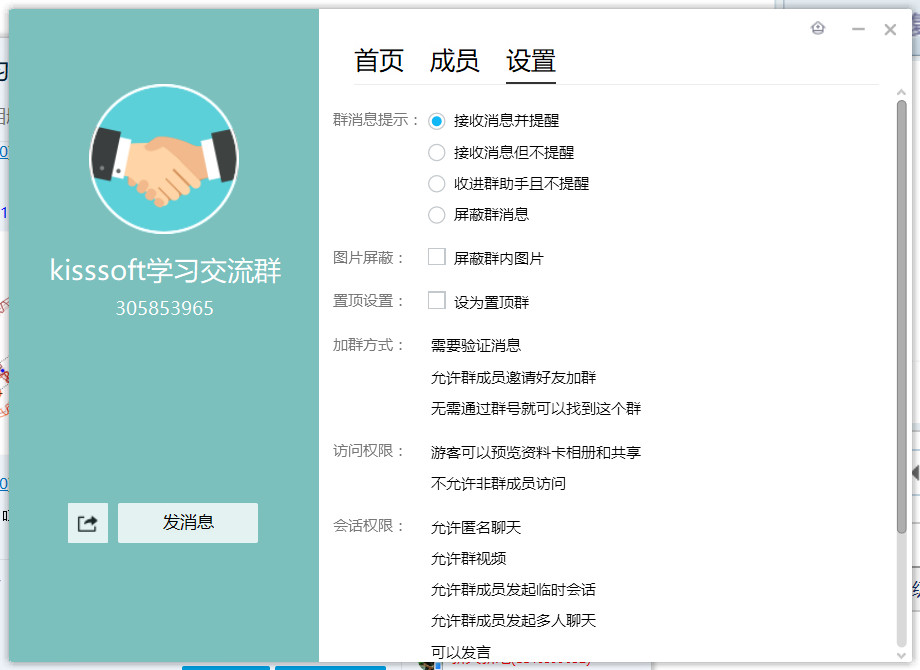920x670 pixels.
Task: Click the scrollbar up arrow
Action: click(902, 92)
